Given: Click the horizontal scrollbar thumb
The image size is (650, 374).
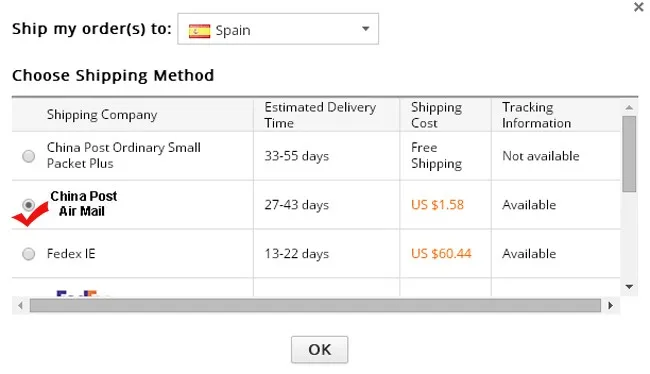Looking at the screenshot, I should (315, 306).
